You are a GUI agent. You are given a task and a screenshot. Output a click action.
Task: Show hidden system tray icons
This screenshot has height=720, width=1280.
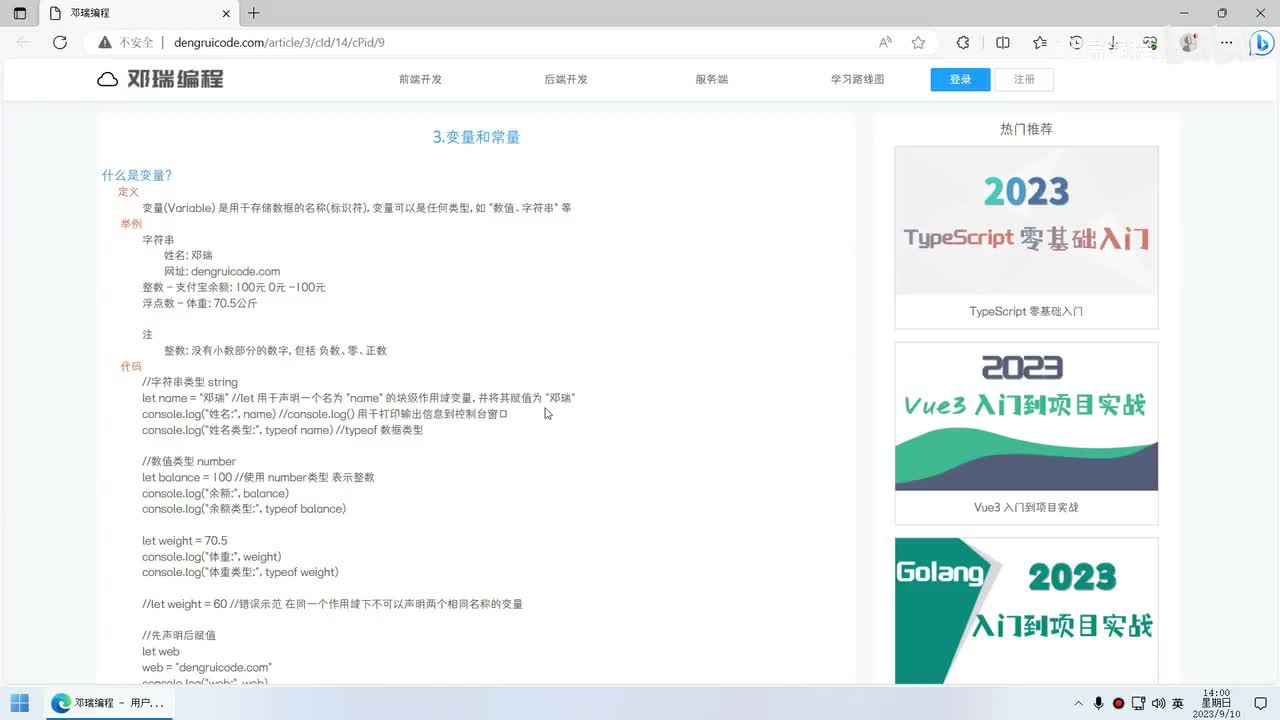pyautogui.click(x=1078, y=703)
